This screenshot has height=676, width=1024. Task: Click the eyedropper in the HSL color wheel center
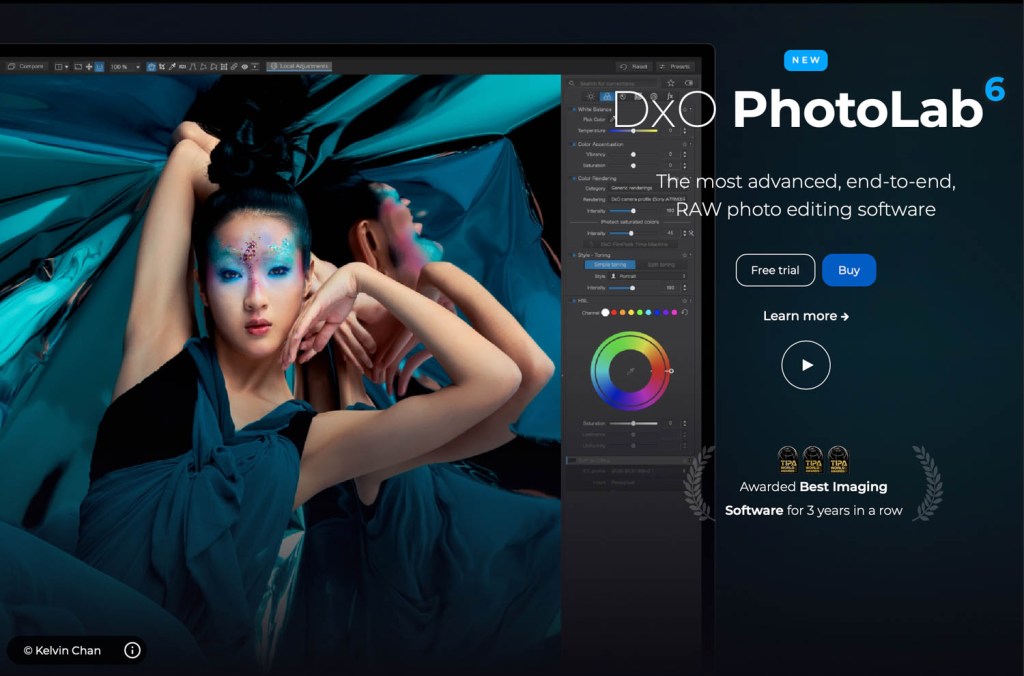630,371
